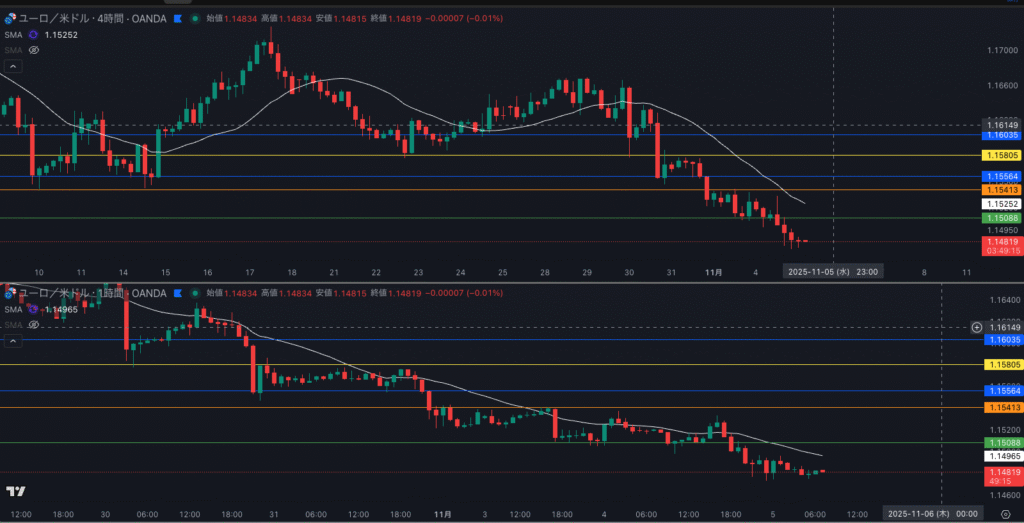The height and width of the screenshot is (523, 1024).
Task: Click the TradingView logo in lower chart
Action: coord(15,491)
